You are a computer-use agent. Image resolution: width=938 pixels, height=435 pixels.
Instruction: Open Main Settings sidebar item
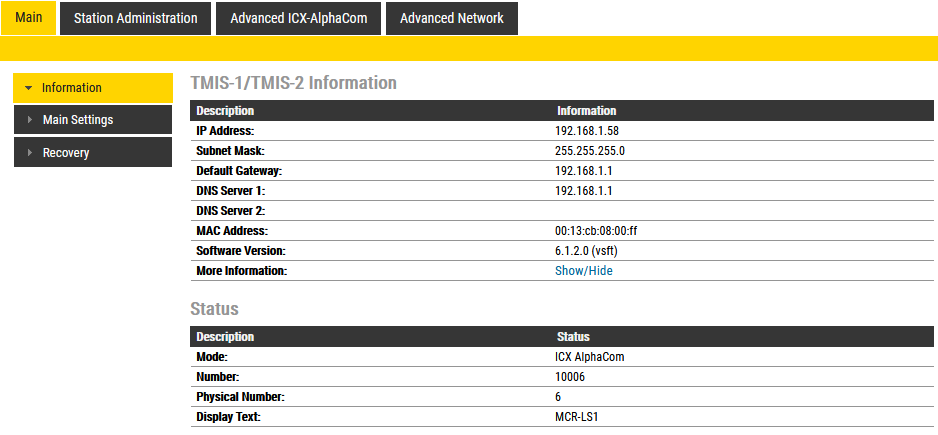pyautogui.click(x=78, y=120)
